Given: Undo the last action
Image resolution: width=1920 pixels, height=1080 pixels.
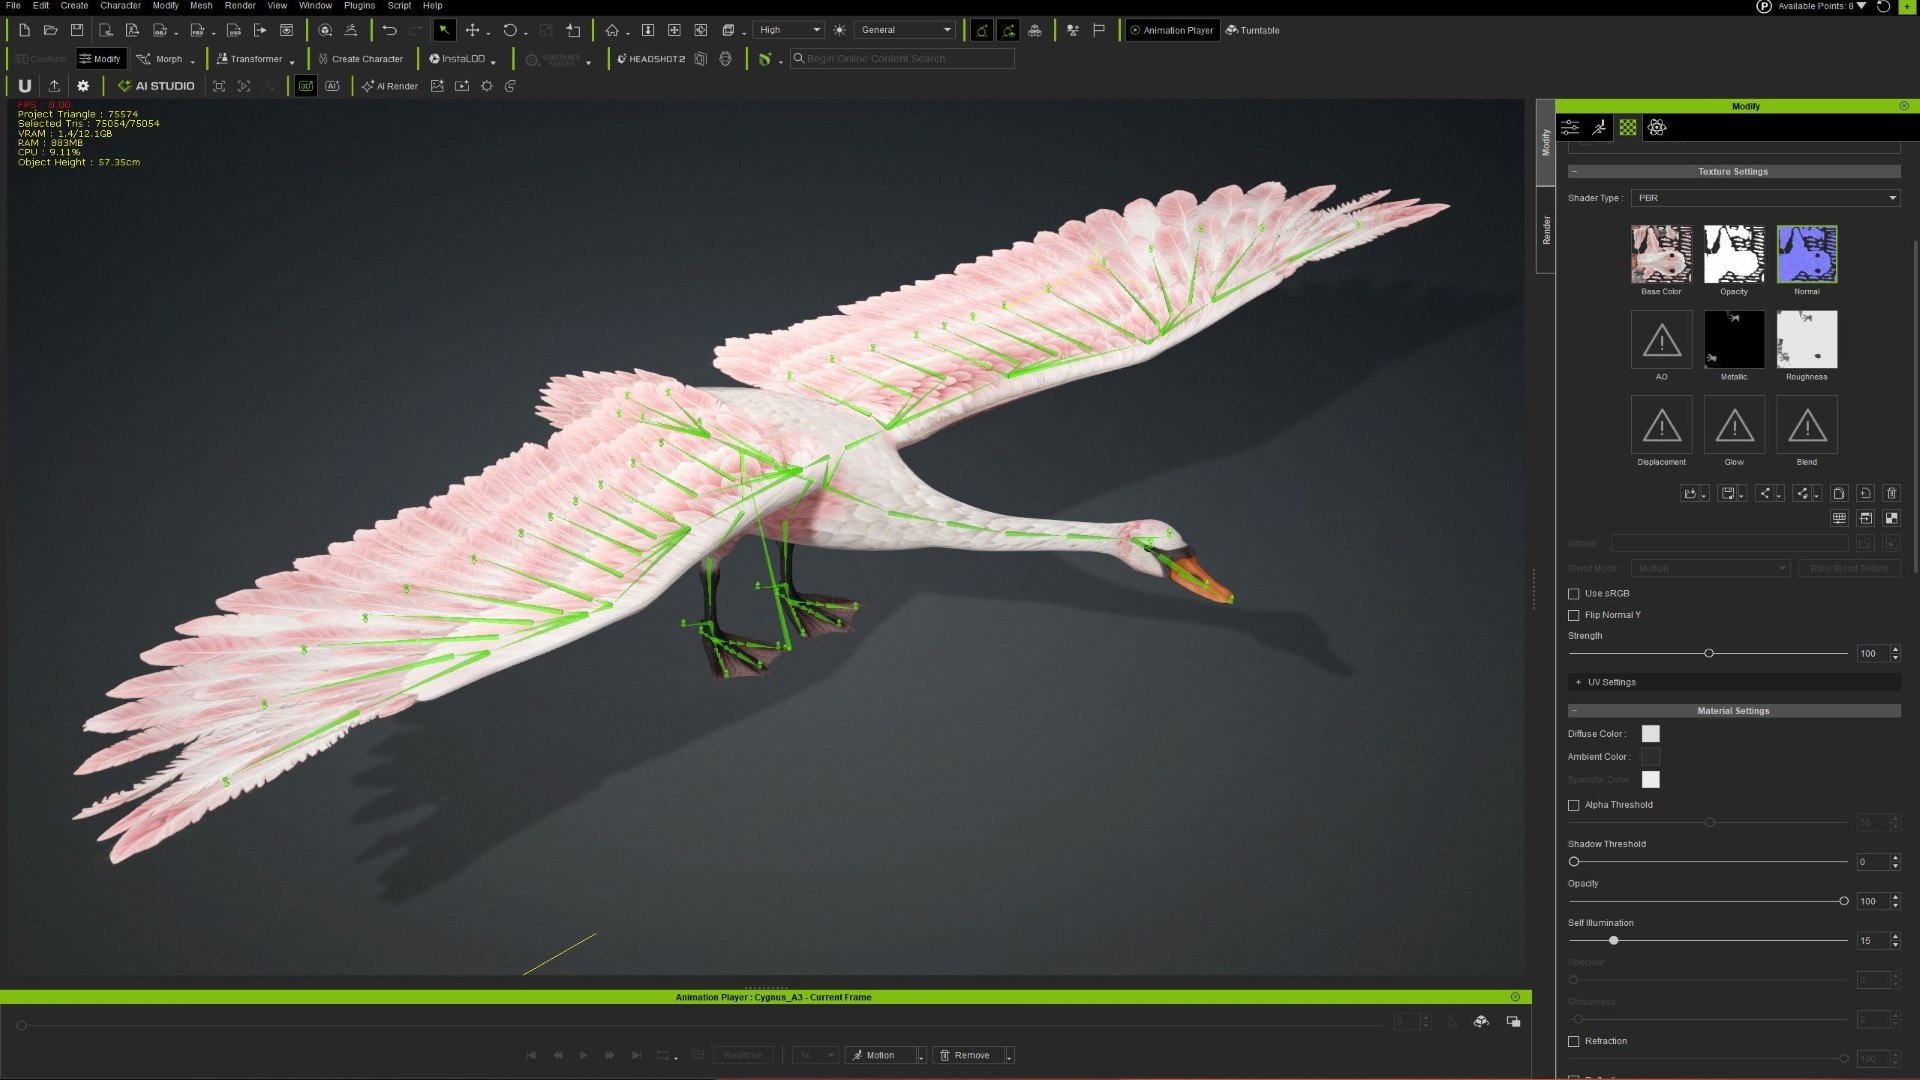Looking at the screenshot, I should 389,30.
